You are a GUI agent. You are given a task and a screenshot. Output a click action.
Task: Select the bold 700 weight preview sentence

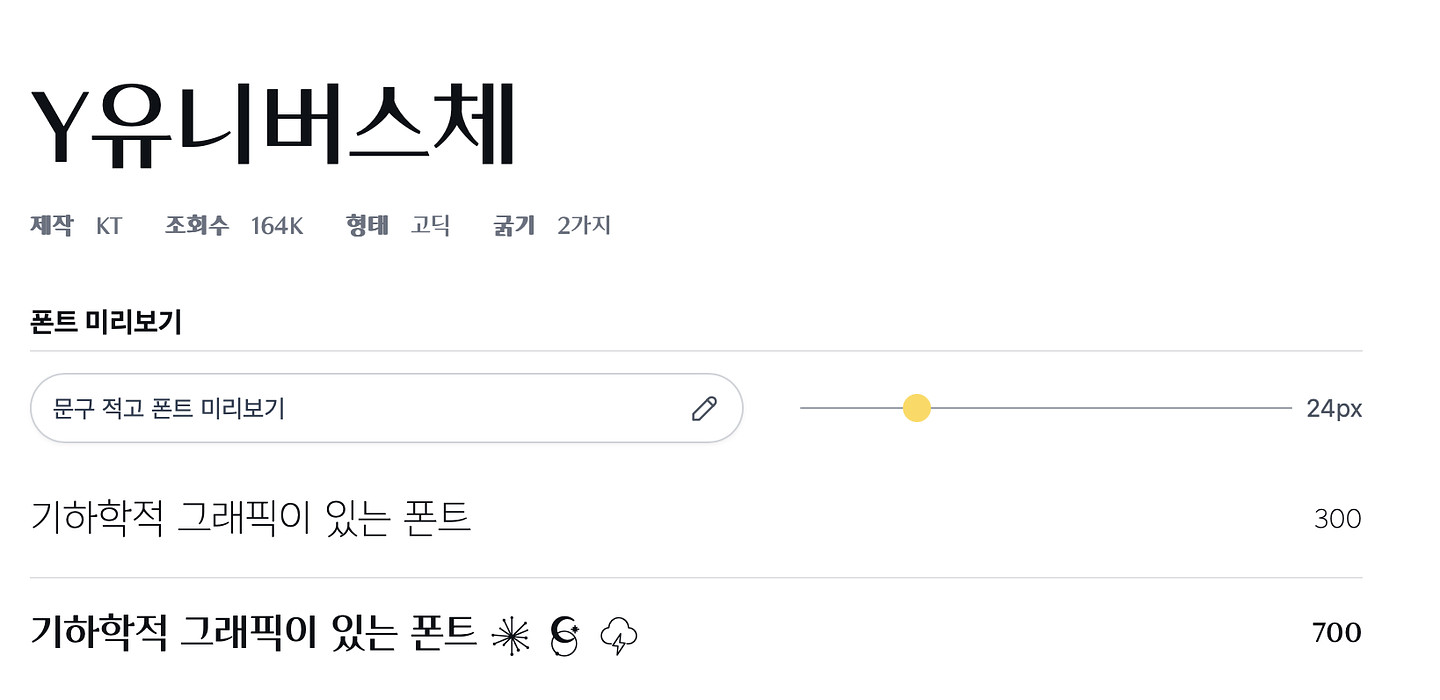click(x=254, y=633)
